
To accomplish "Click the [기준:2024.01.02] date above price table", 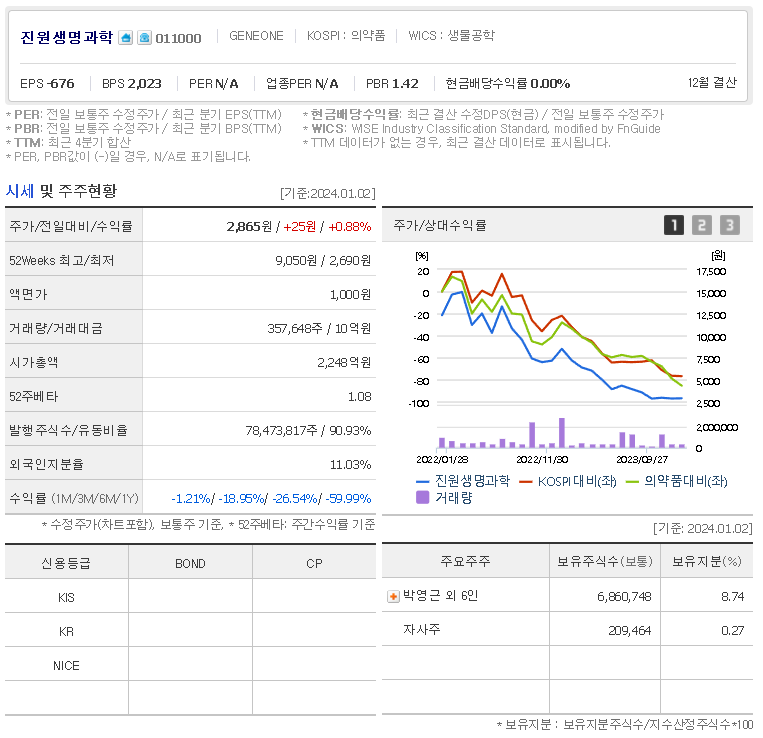I will pyautogui.click(x=327, y=194).
